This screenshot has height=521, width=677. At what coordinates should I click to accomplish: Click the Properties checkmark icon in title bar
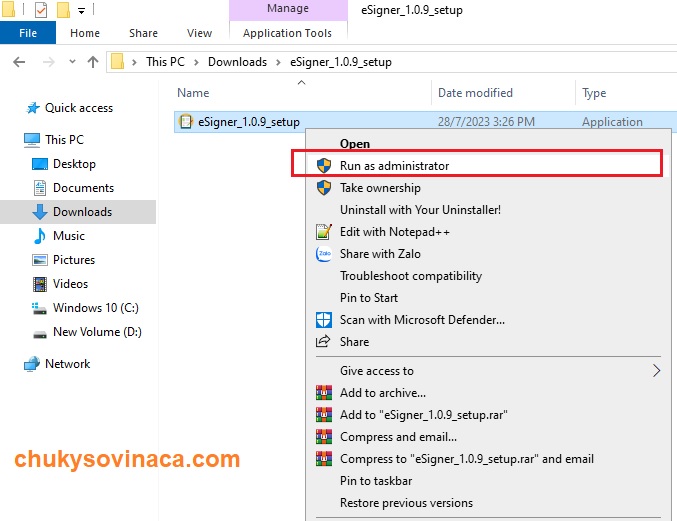tap(41, 9)
